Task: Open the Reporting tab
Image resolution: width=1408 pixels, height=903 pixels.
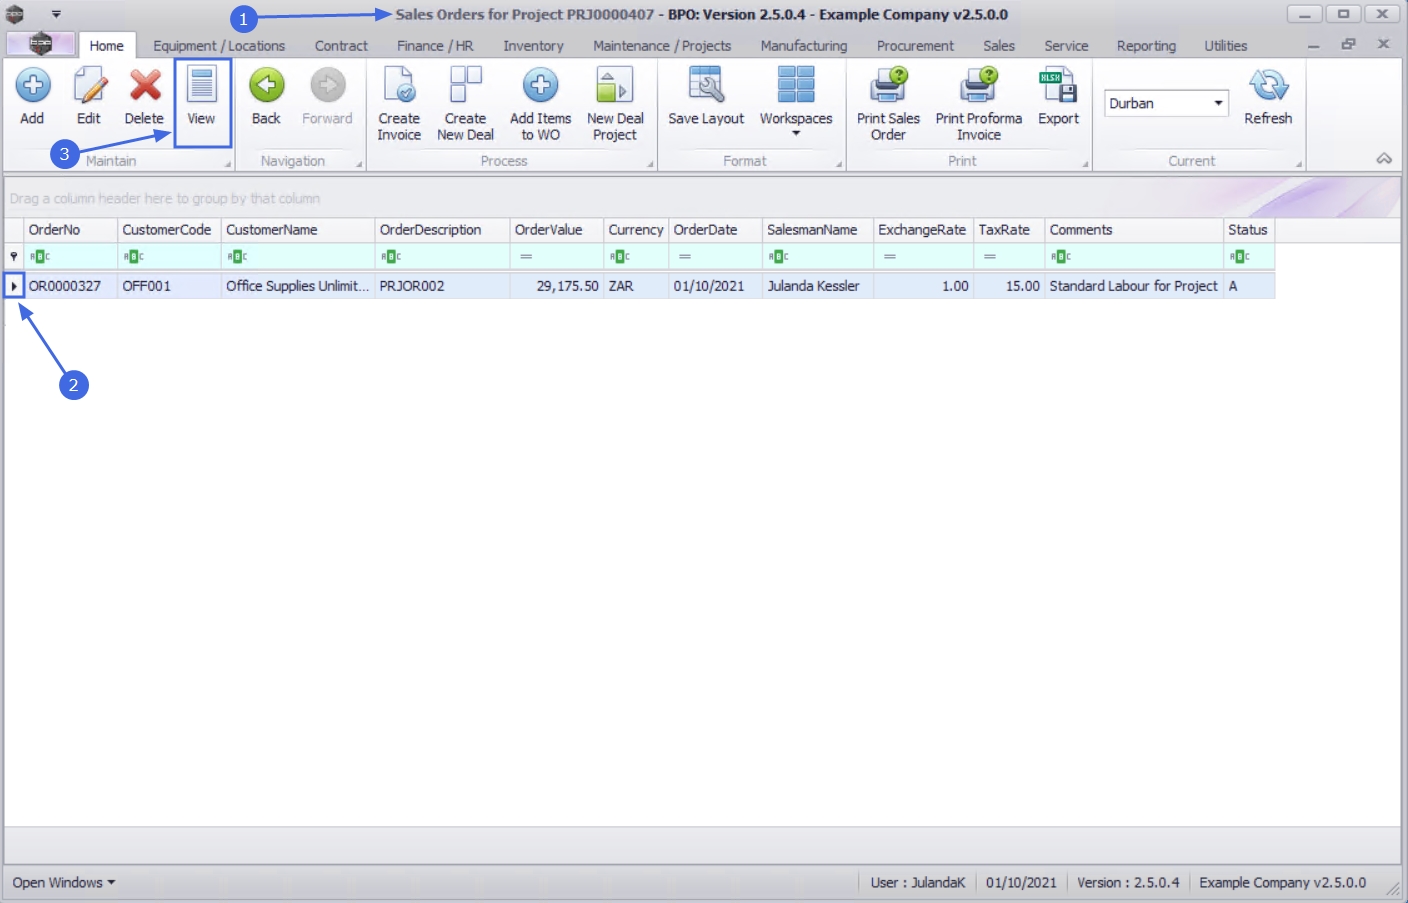Action: pos(1146,46)
